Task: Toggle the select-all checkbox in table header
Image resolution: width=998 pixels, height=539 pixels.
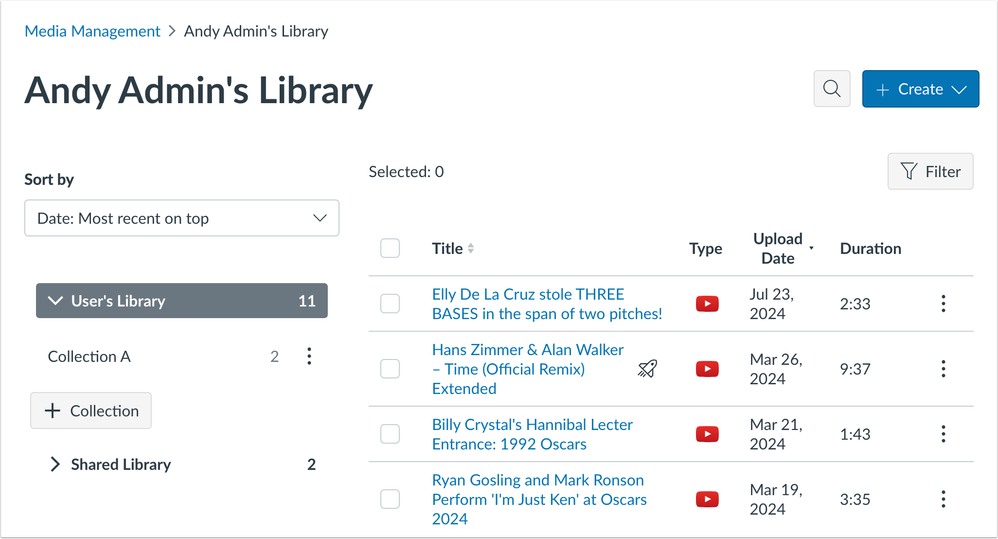Action: pyautogui.click(x=390, y=248)
